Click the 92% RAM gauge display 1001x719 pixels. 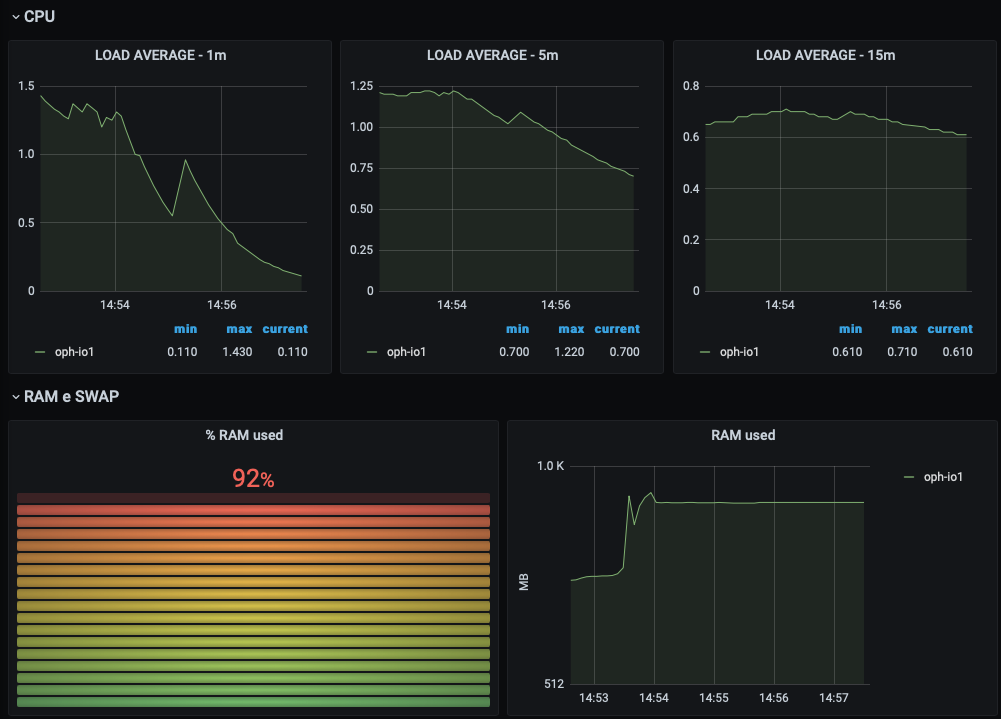click(x=253, y=479)
